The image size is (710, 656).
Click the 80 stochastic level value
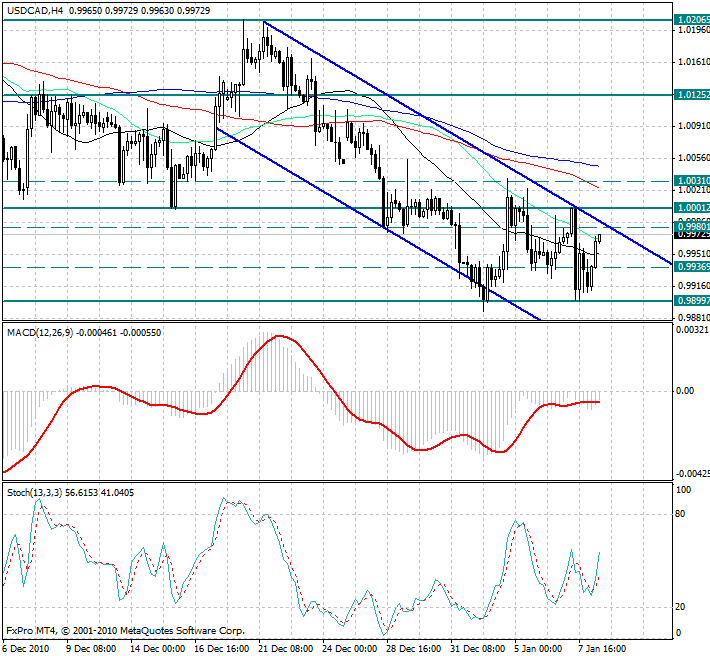click(x=680, y=514)
